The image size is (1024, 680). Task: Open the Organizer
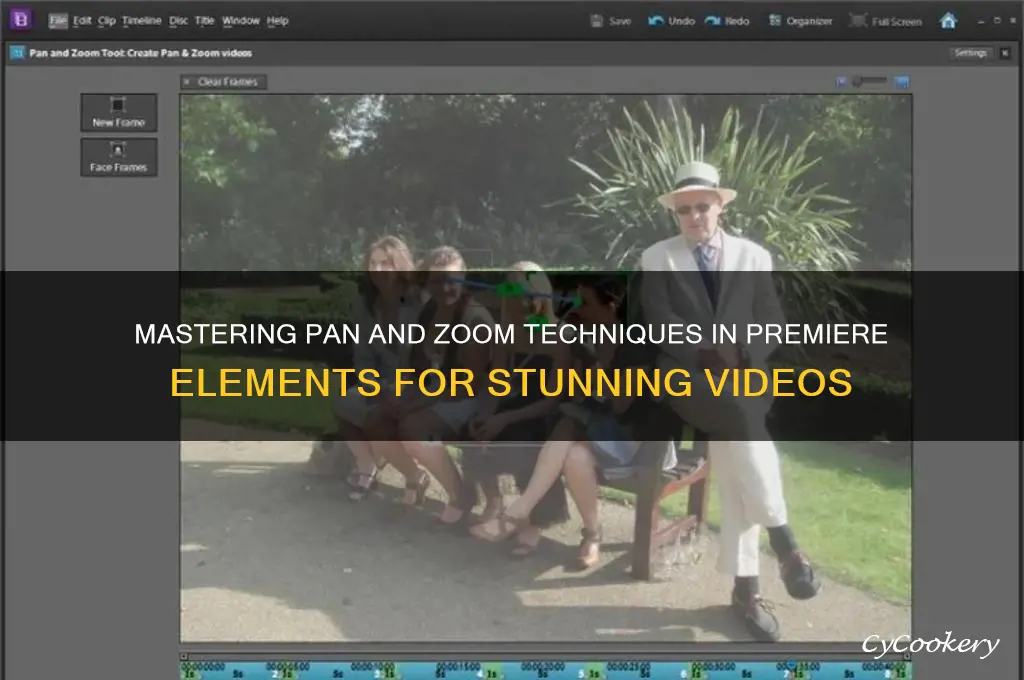pyautogui.click(x=800, y=21)
